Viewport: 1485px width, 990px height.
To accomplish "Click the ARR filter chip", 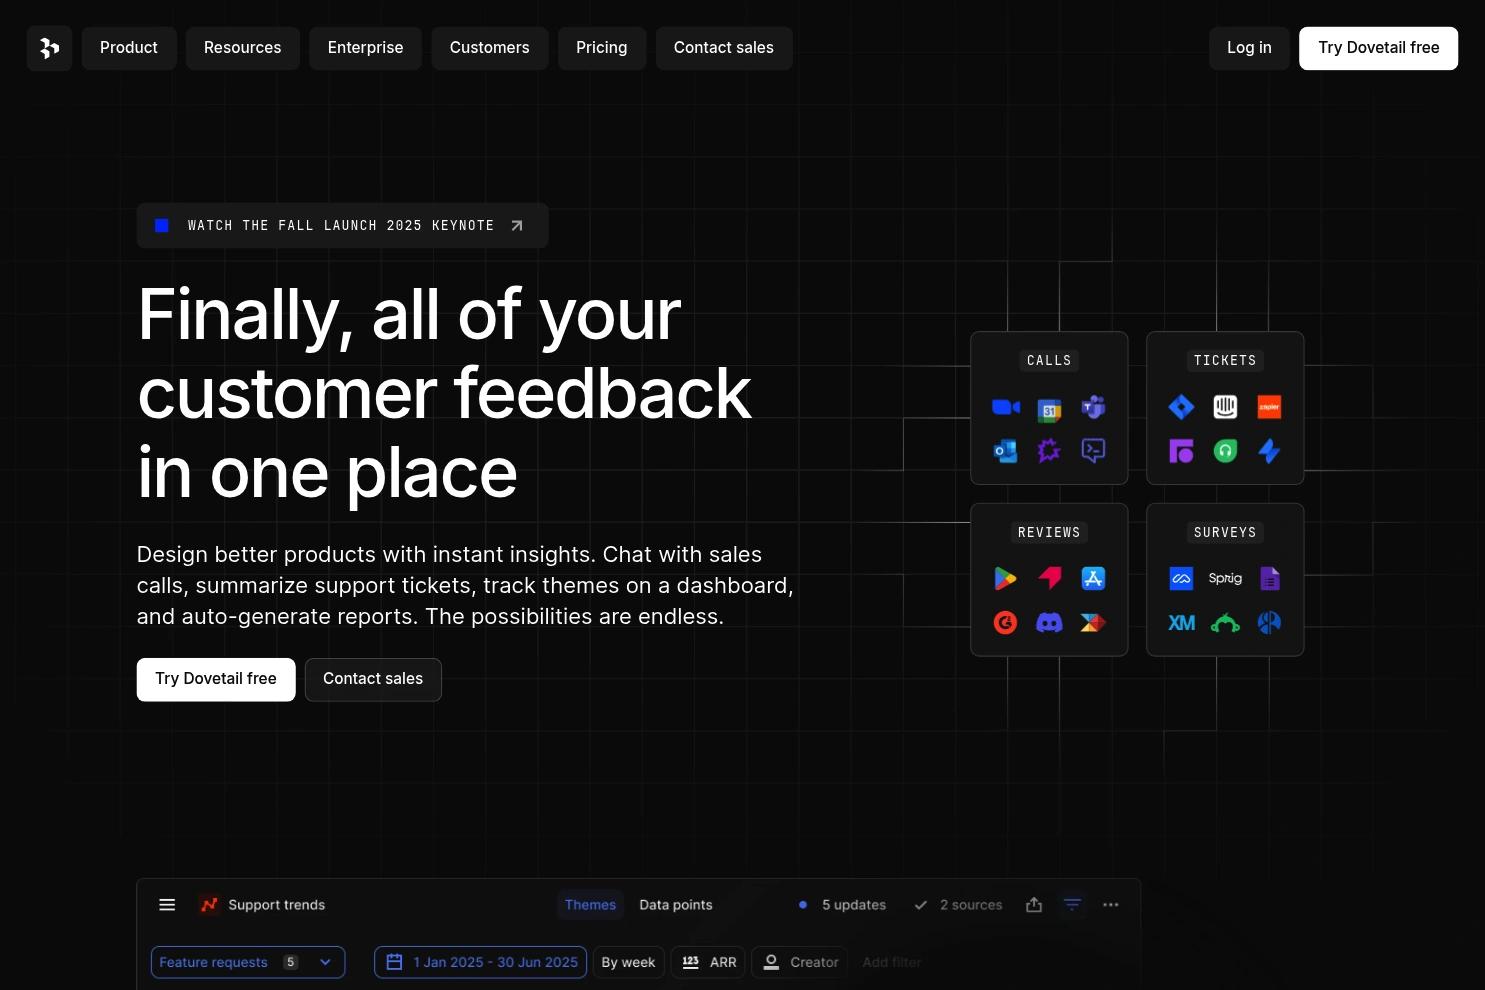I will (x=709, y=962).
